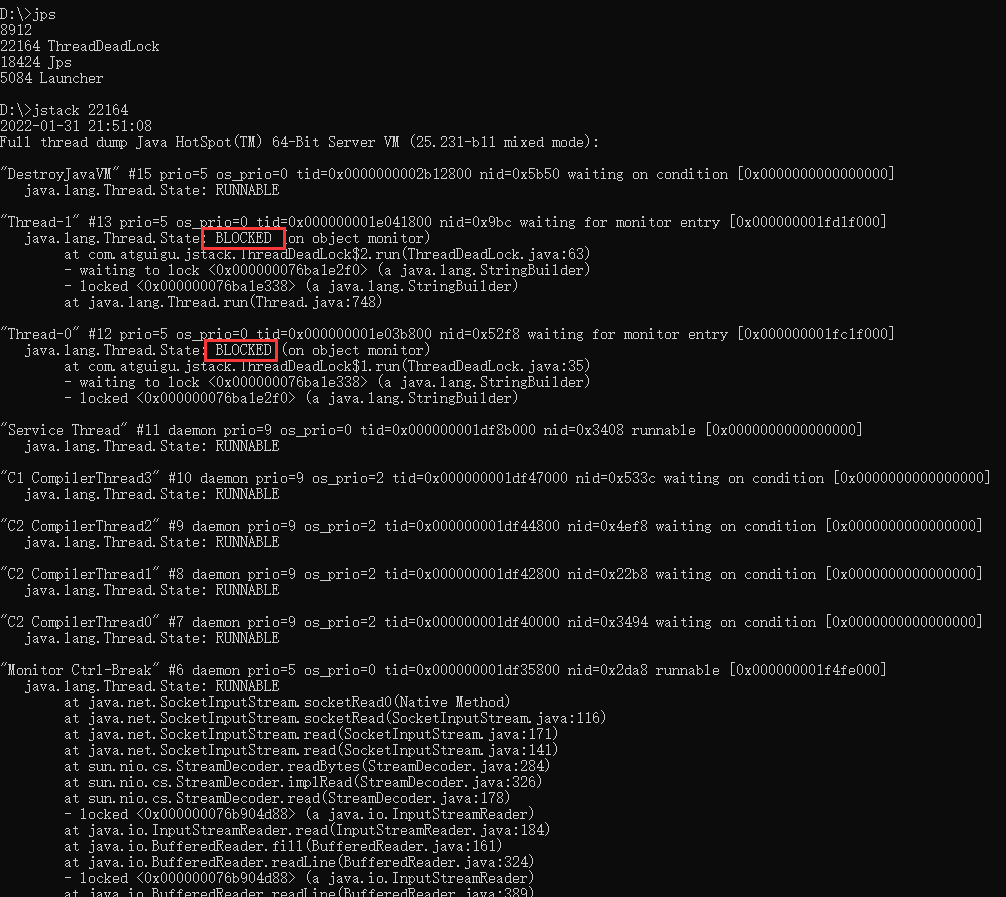
Task: Click ThreadDeadLock.java:63 stack frame
Action: pyautogui.click(x=327, y=254)
